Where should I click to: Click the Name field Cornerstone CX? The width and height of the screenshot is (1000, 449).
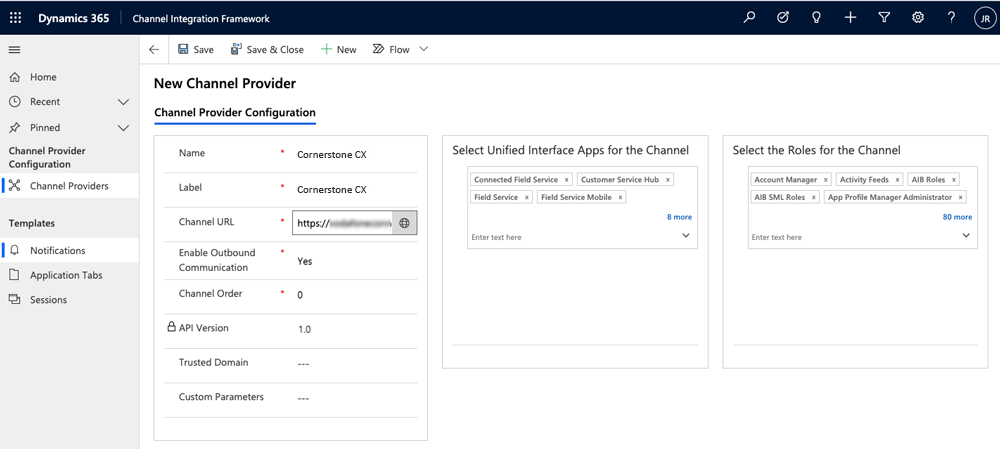click(x=332, y=154)
